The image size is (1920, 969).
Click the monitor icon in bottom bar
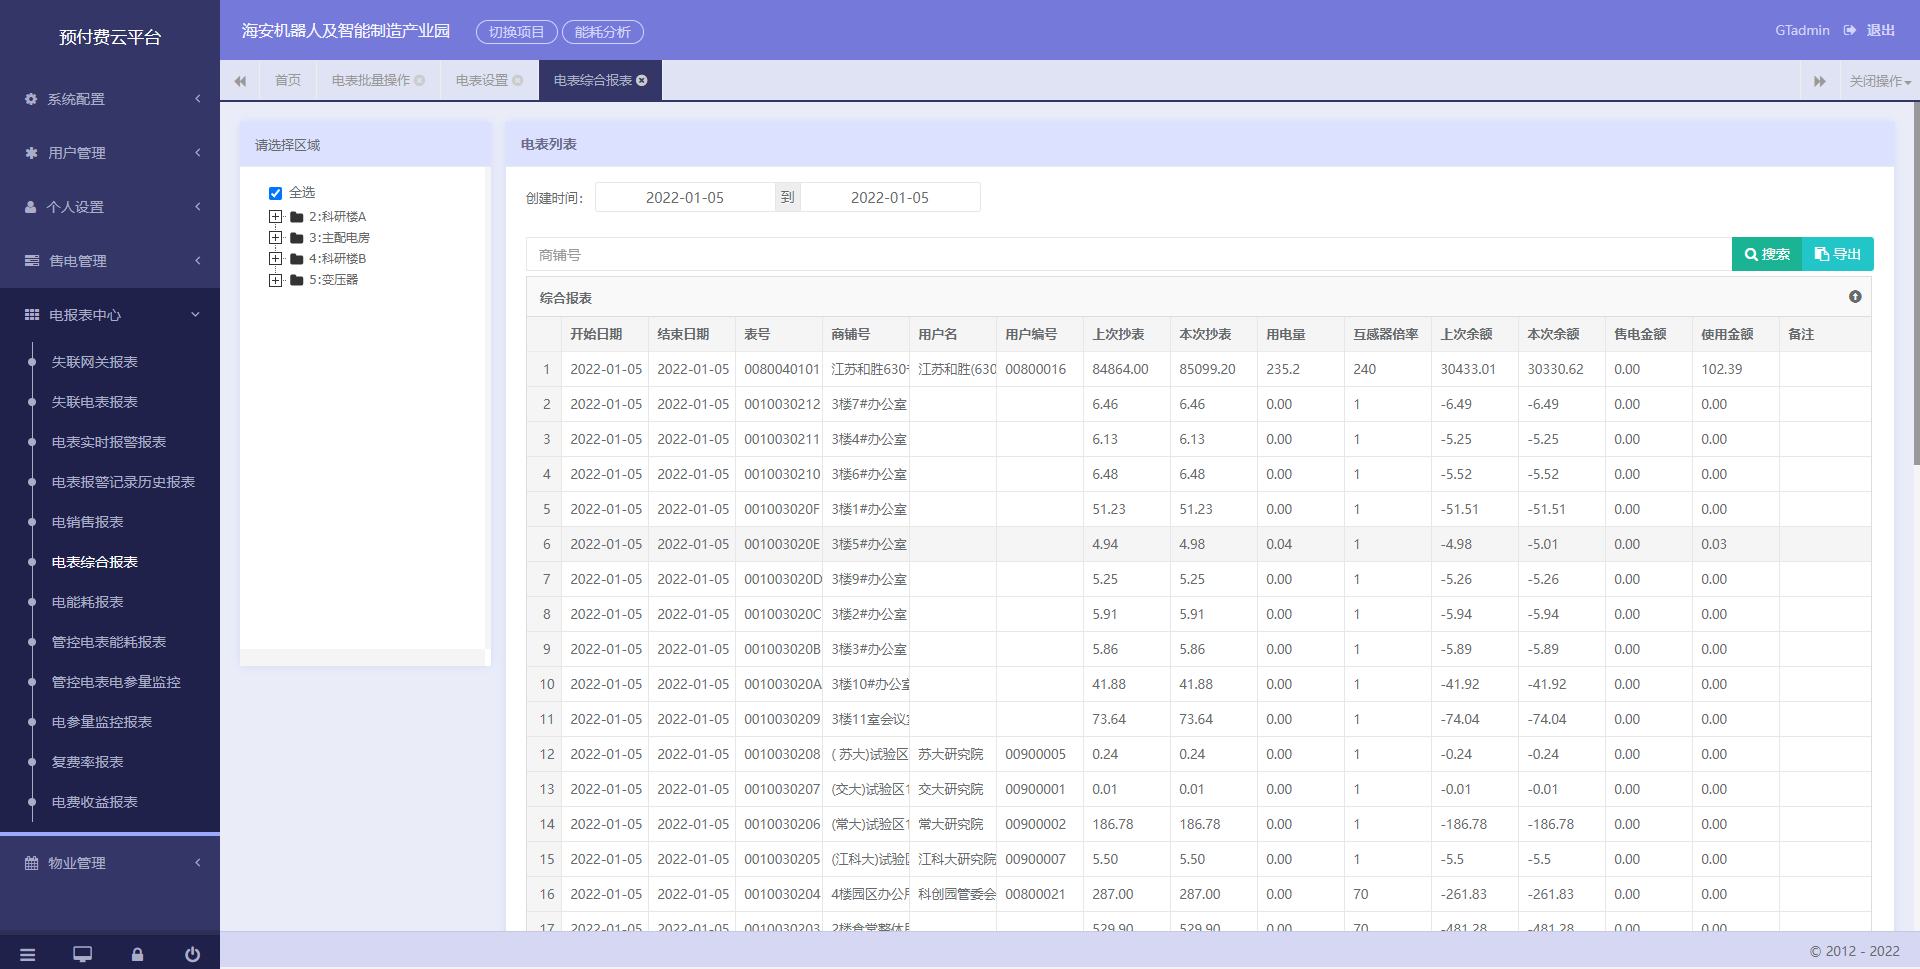(82, 955)
